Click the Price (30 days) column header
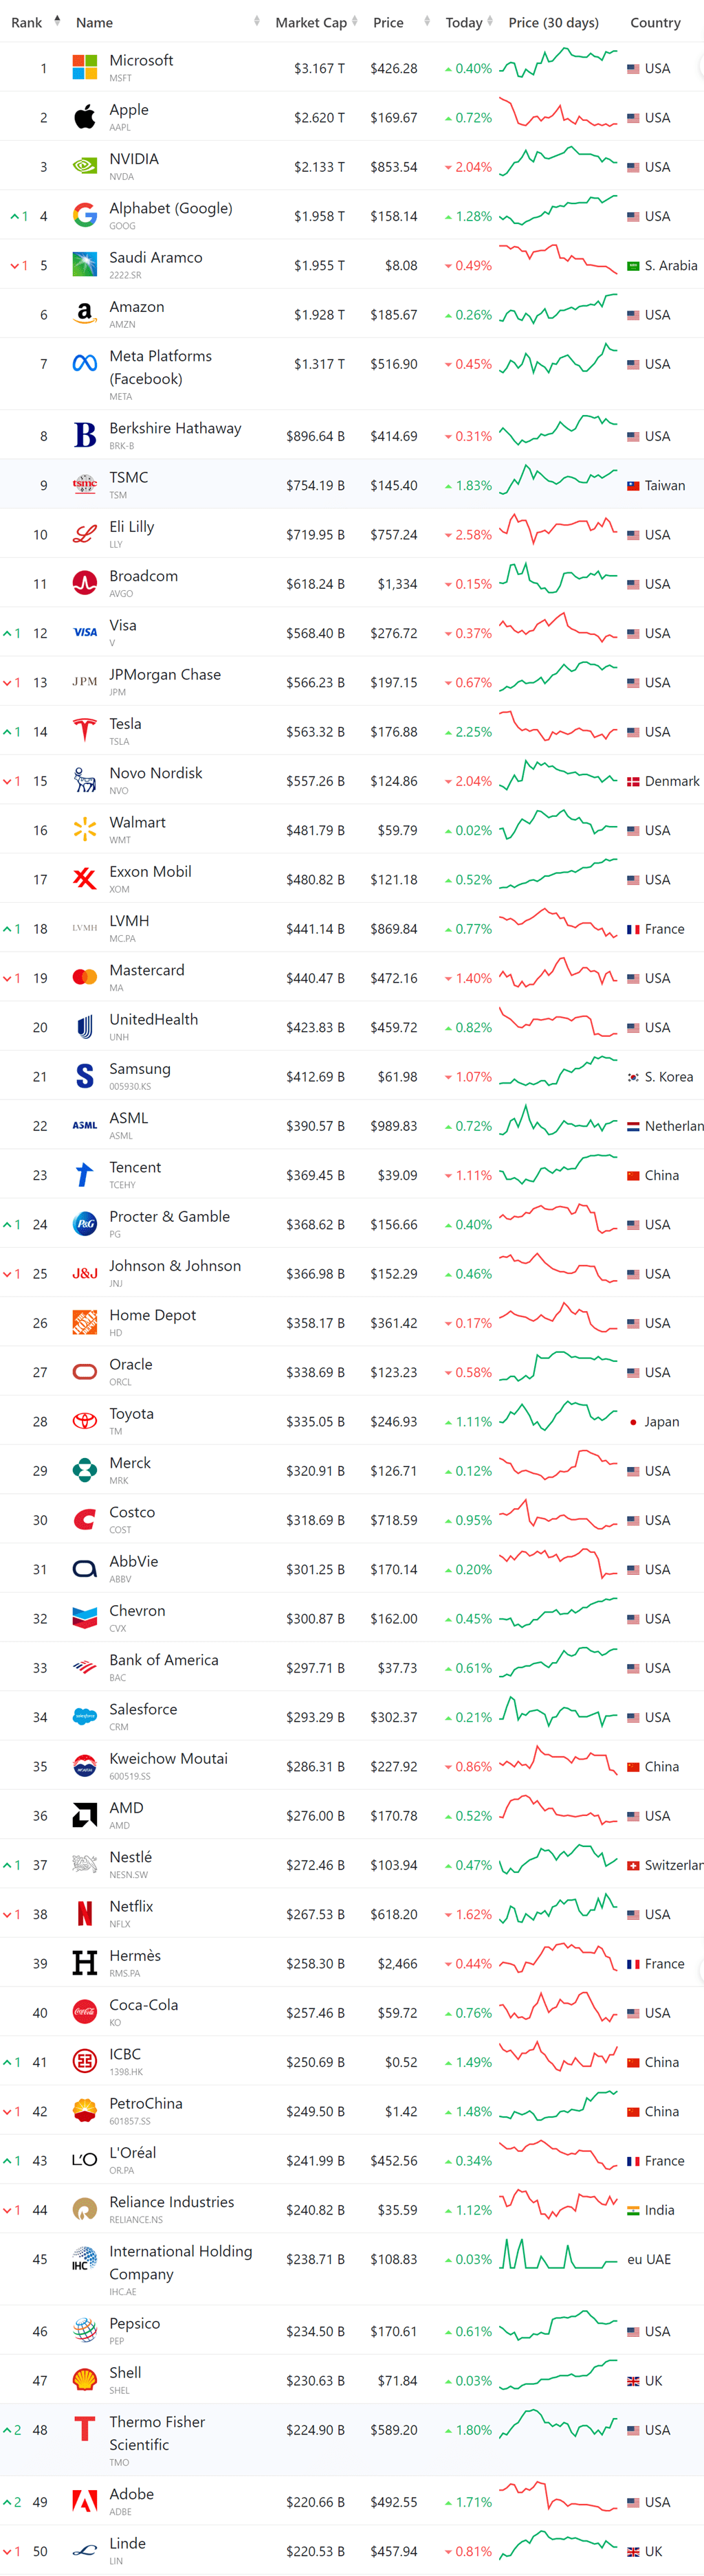Image resolution: width=704 pixels, height=2576 pixels. pos(553,22)
